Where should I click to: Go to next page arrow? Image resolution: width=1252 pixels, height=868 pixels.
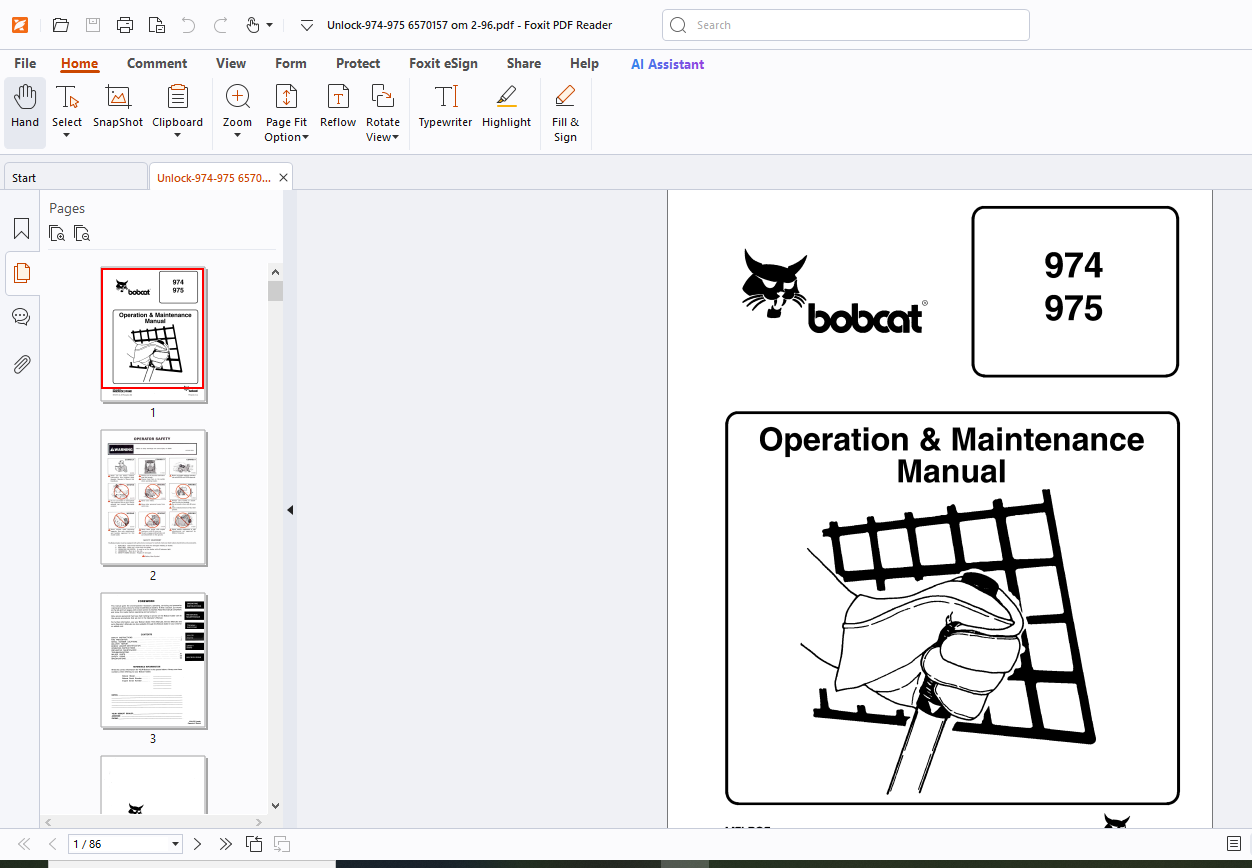[197, 844]
